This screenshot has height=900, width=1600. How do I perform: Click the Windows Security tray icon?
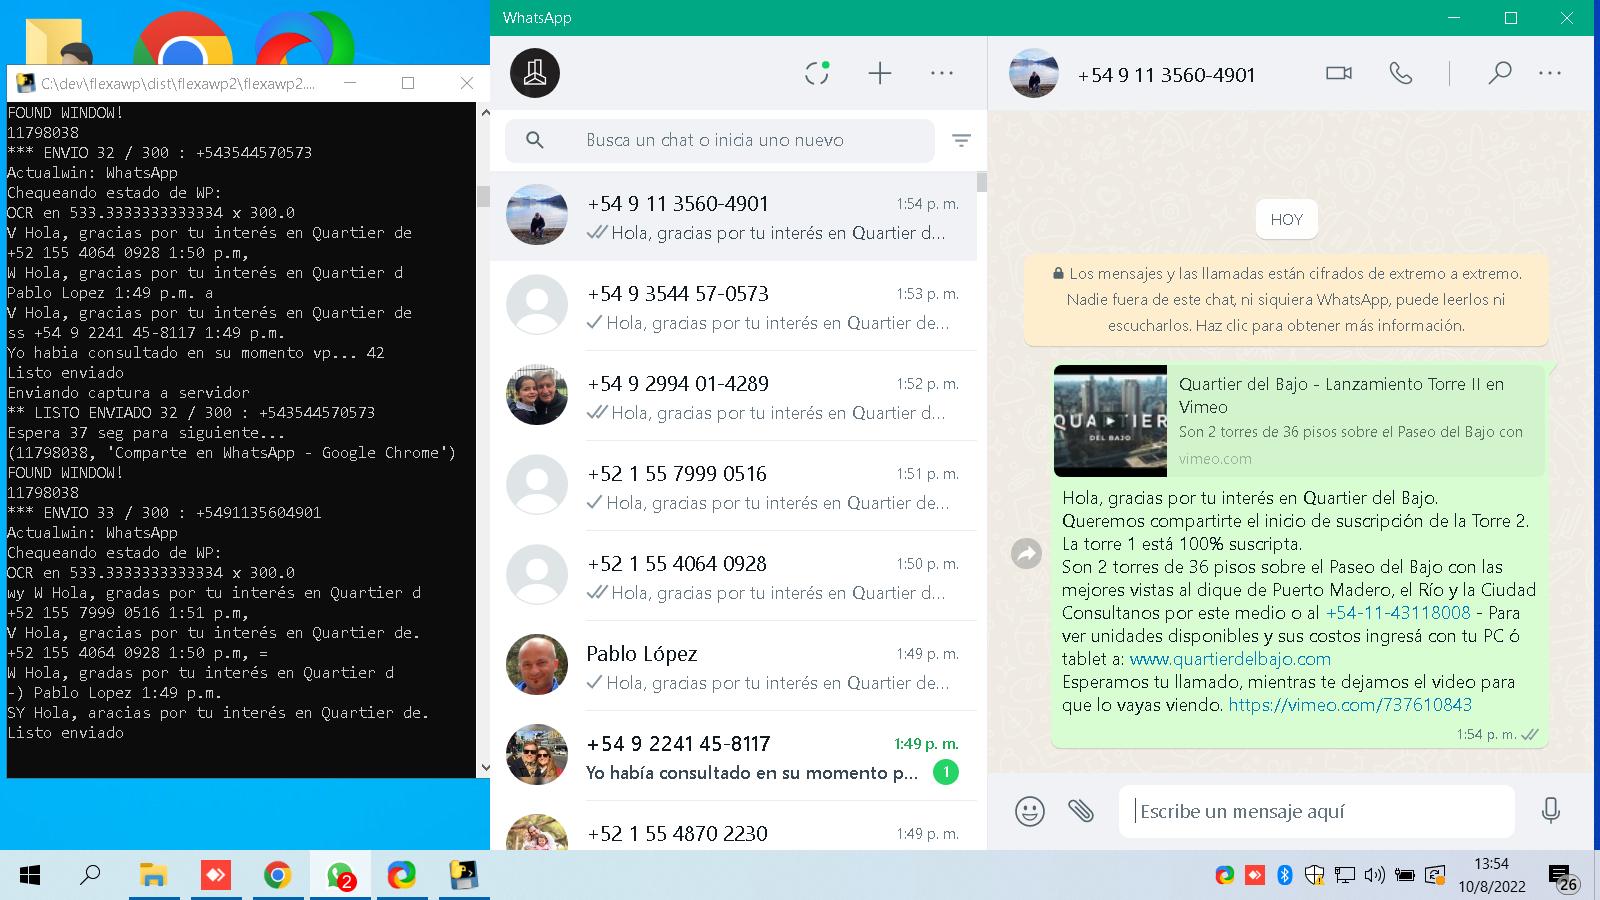point(1314,876)
